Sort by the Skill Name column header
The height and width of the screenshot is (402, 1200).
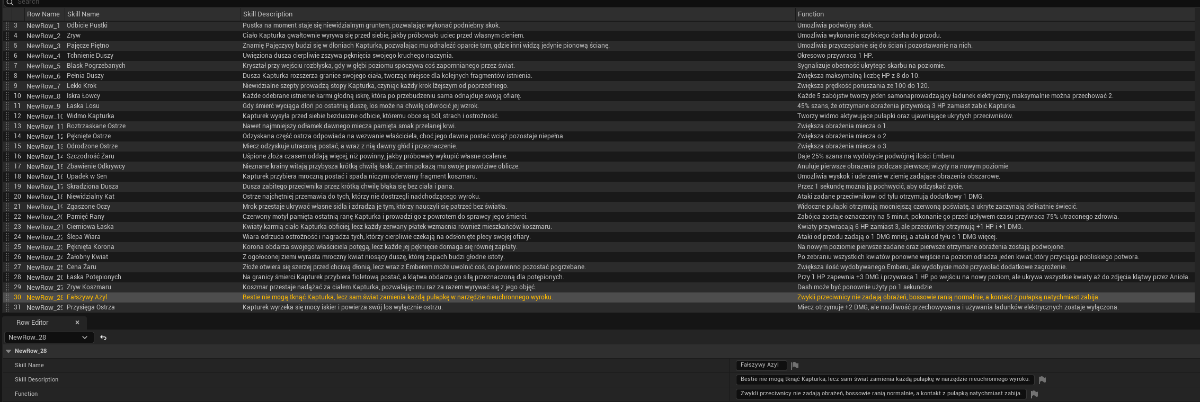[x=152, y=15]
